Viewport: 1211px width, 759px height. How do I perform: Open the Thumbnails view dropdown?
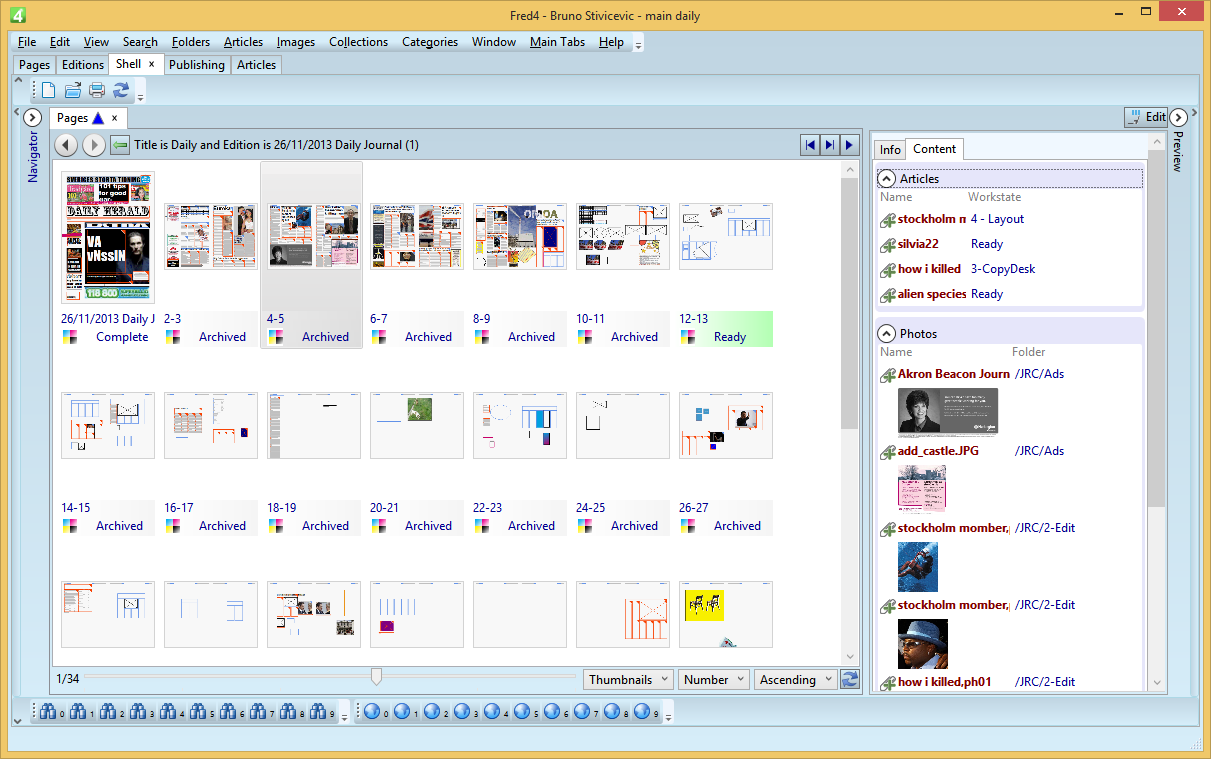628,680
